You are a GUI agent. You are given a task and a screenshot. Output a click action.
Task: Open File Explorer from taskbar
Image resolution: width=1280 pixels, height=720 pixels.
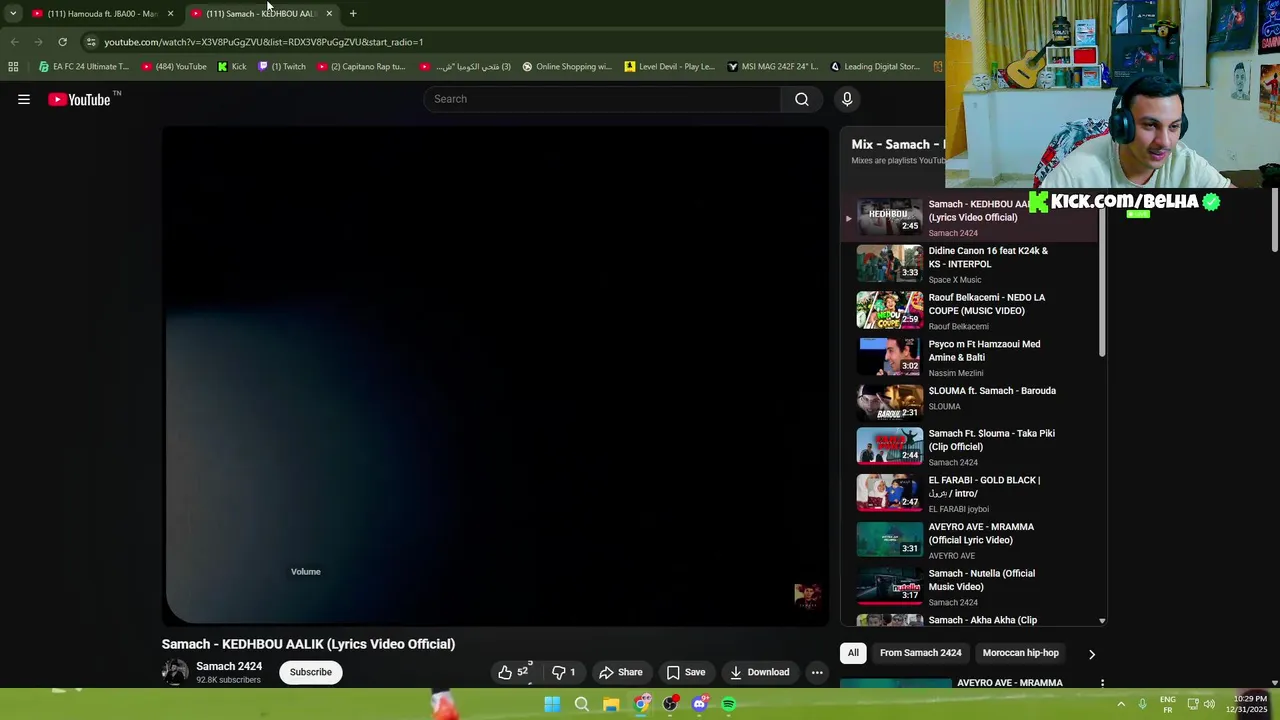tap(611, 704)
